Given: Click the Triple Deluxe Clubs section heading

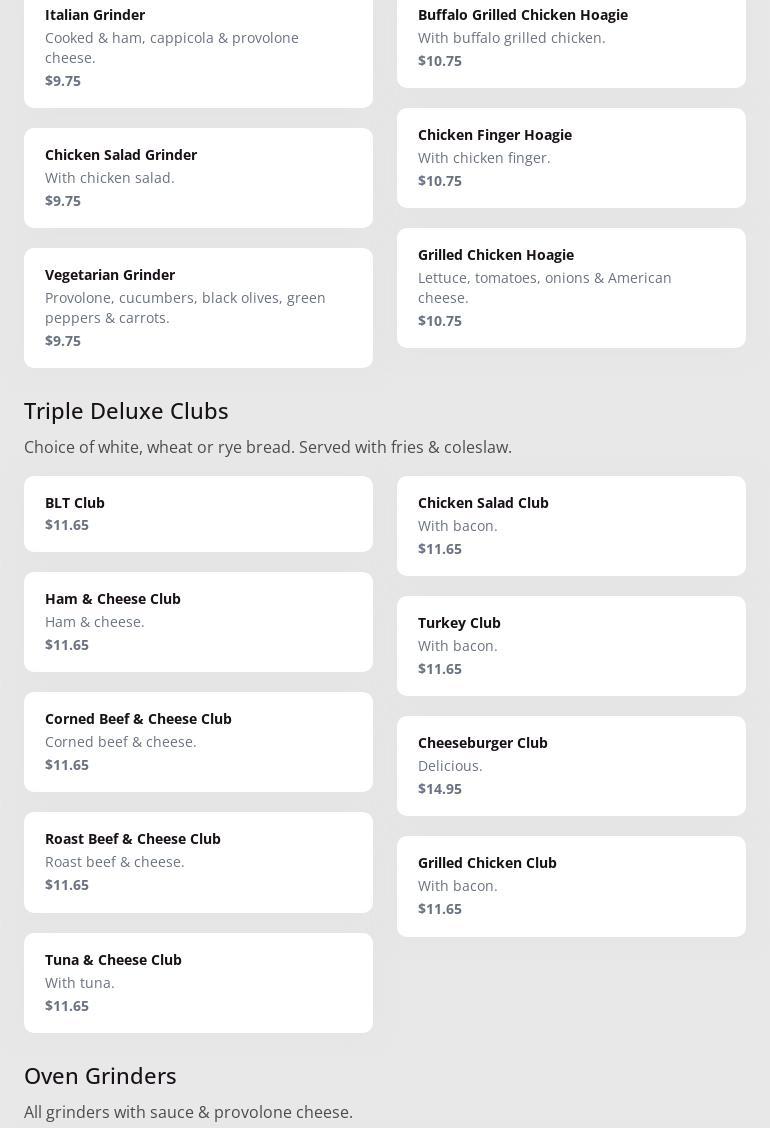Looking at the screenshot, I should (126, 410).
